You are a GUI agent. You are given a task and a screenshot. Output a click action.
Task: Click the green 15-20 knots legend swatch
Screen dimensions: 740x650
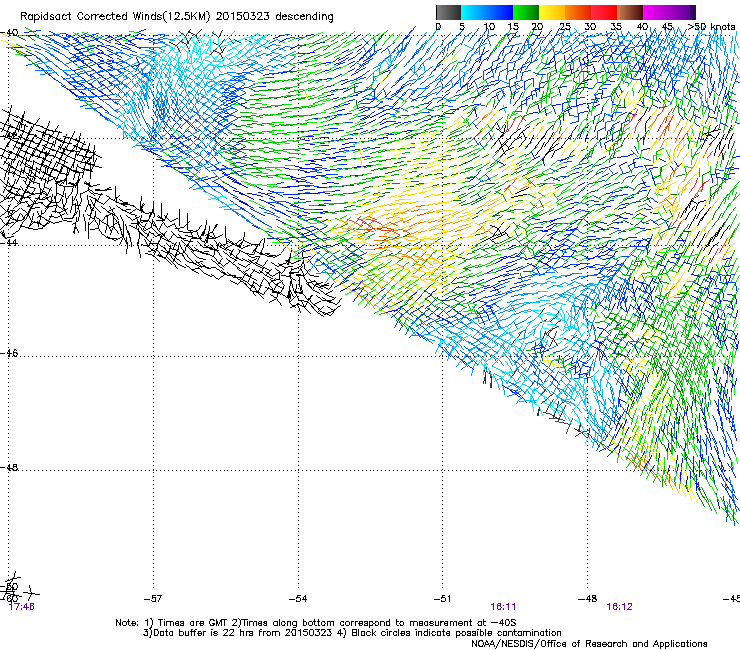coord(526,12)
